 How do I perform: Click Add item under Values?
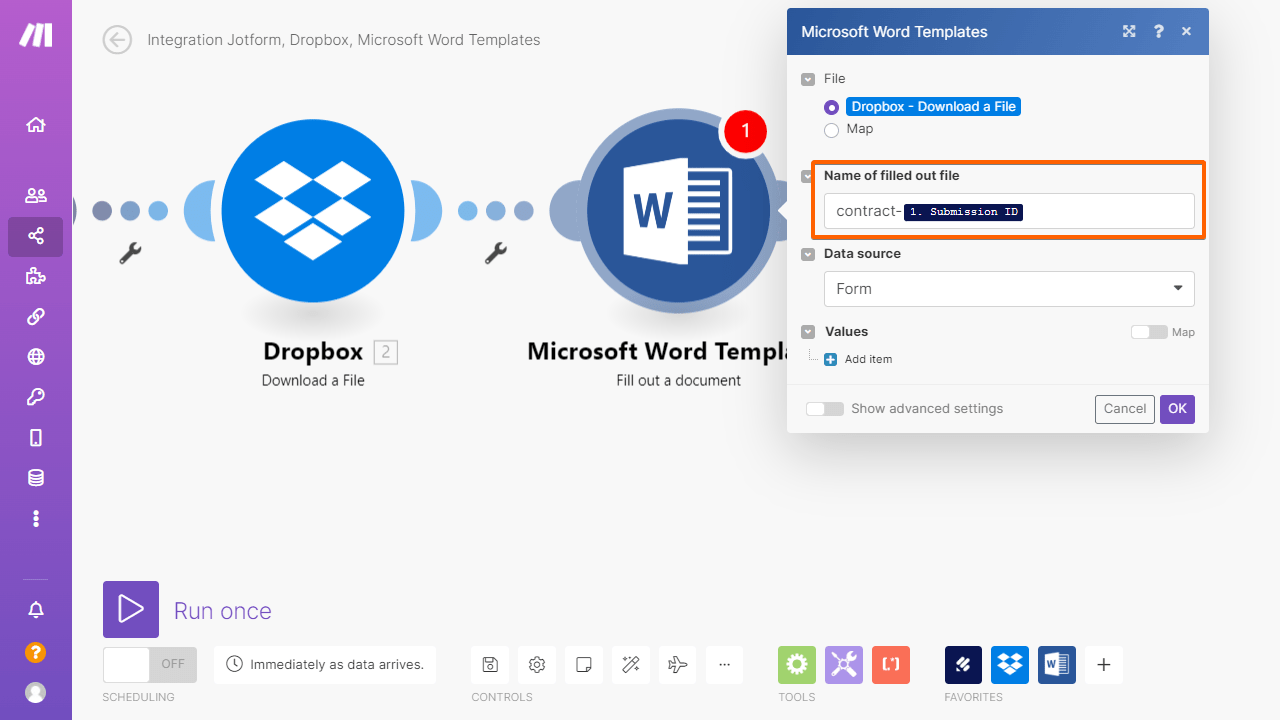tap(858, 359)
